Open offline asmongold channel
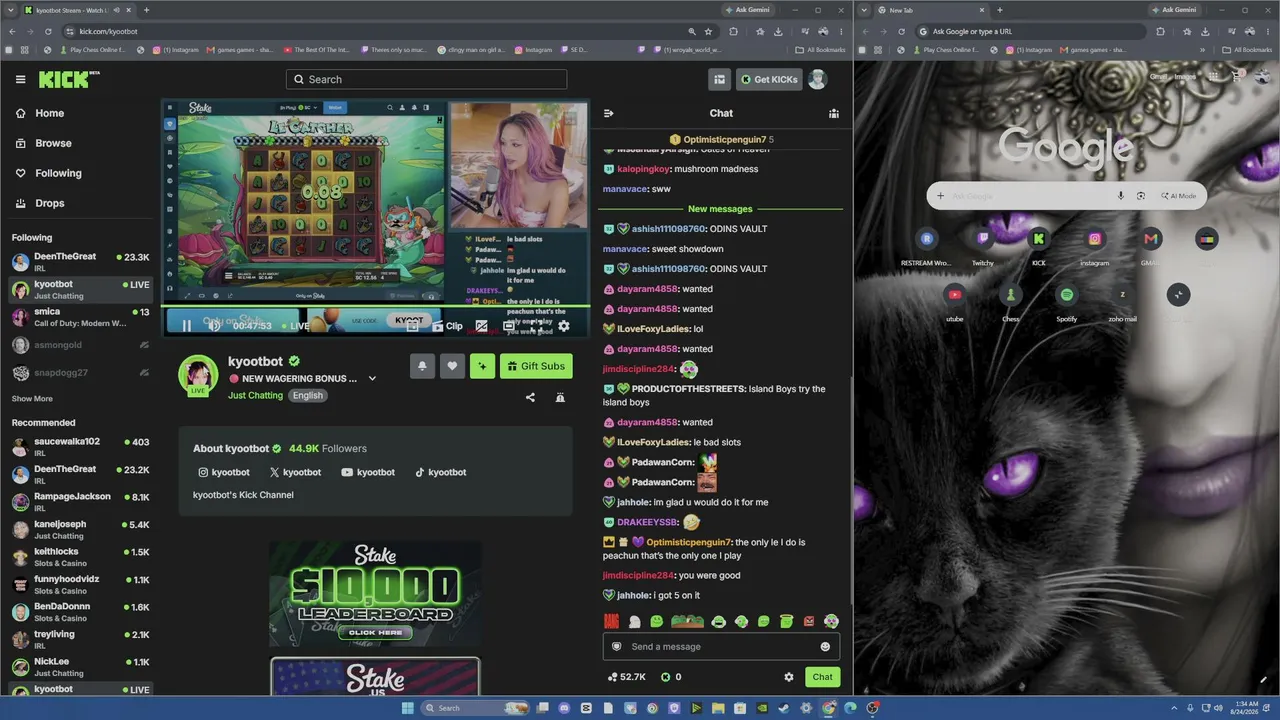This screenshot has height=720, width=1280. [x=80, y=345]
